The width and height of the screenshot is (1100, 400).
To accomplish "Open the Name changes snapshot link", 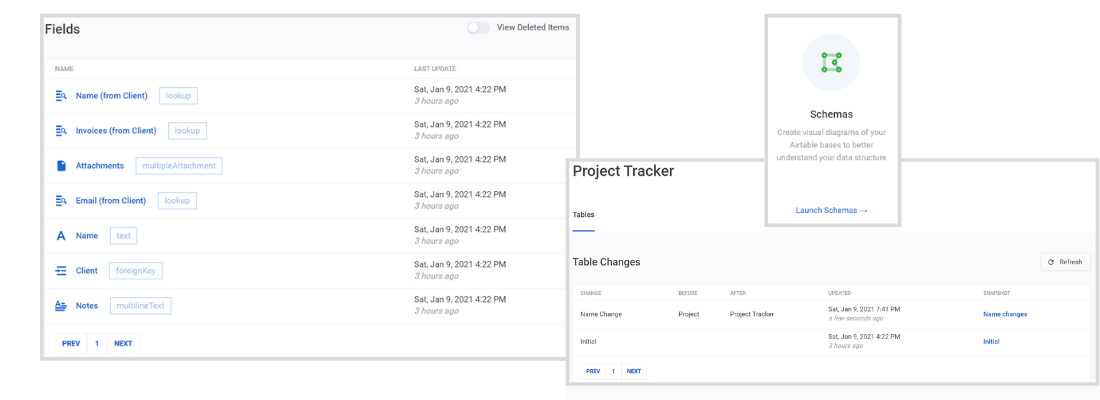I will pyautogui.click(x=1004, y=314).
